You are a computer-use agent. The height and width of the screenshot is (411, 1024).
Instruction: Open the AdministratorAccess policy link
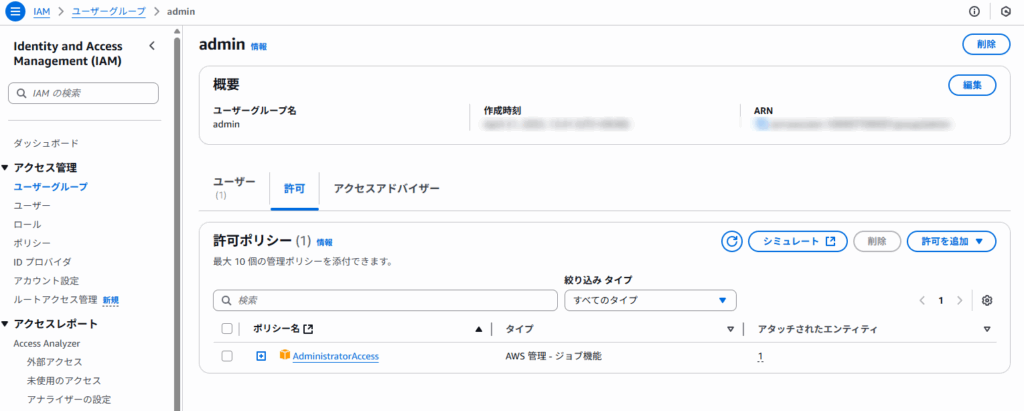pyautogui.click(x=336, y=356)
